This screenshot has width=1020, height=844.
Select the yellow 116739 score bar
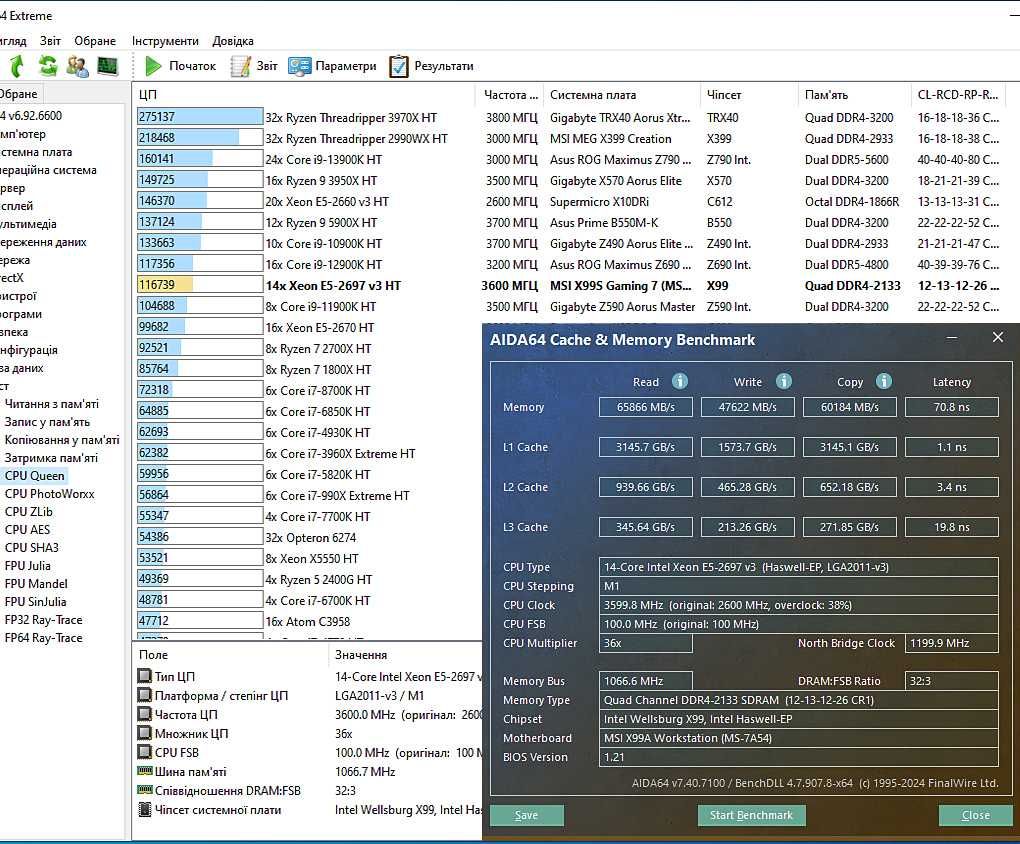200,284
